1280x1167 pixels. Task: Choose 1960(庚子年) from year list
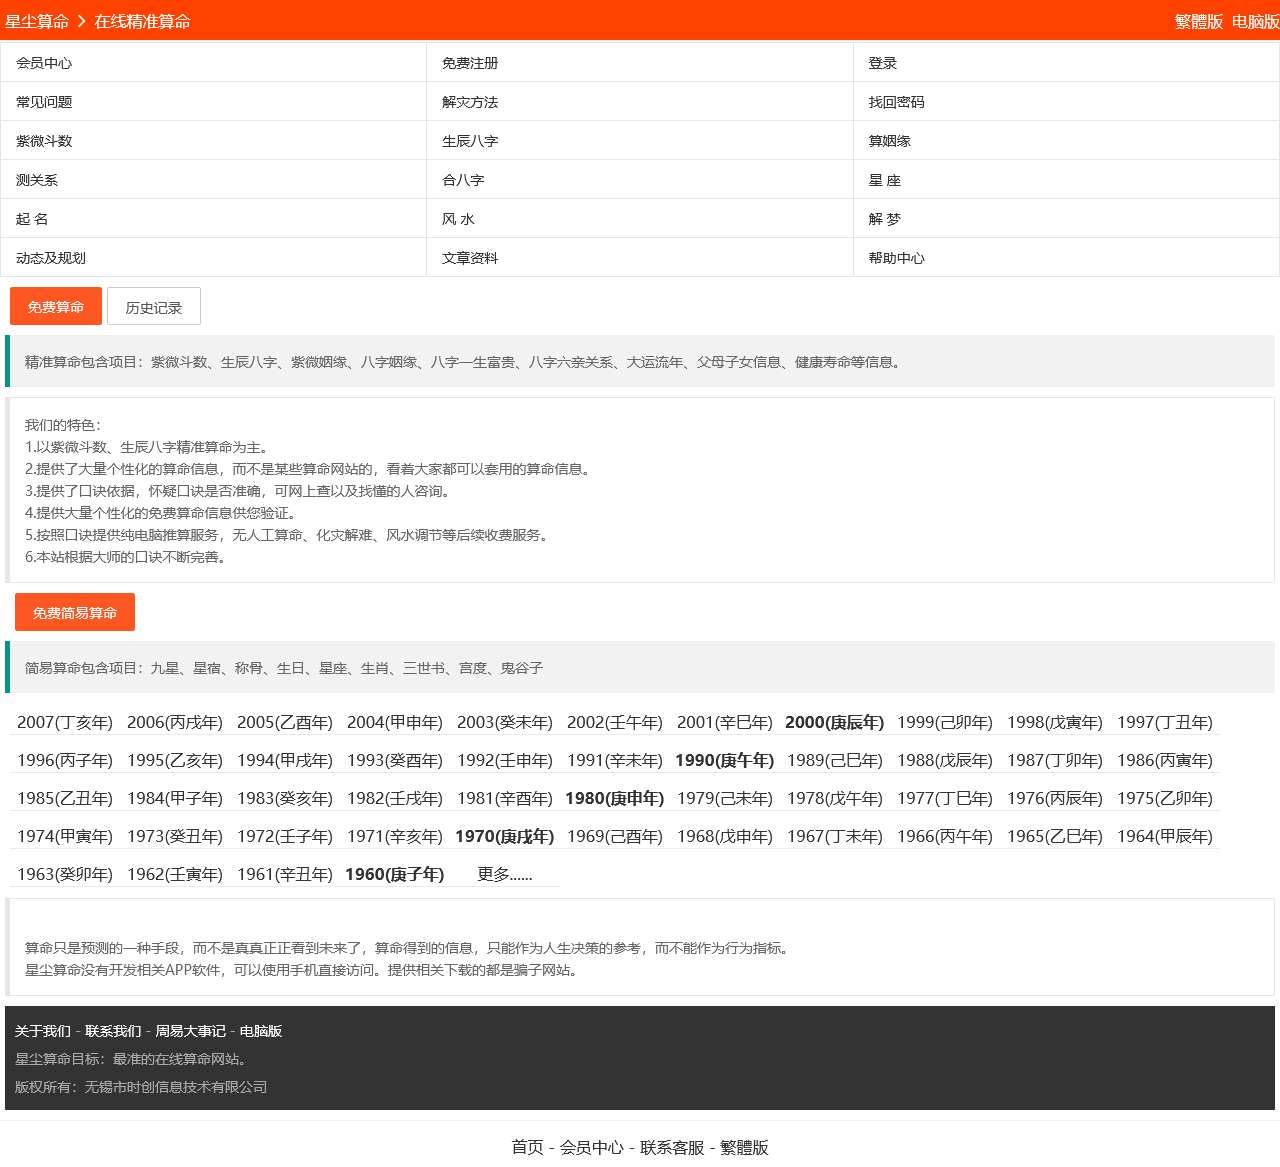[394, 874]
